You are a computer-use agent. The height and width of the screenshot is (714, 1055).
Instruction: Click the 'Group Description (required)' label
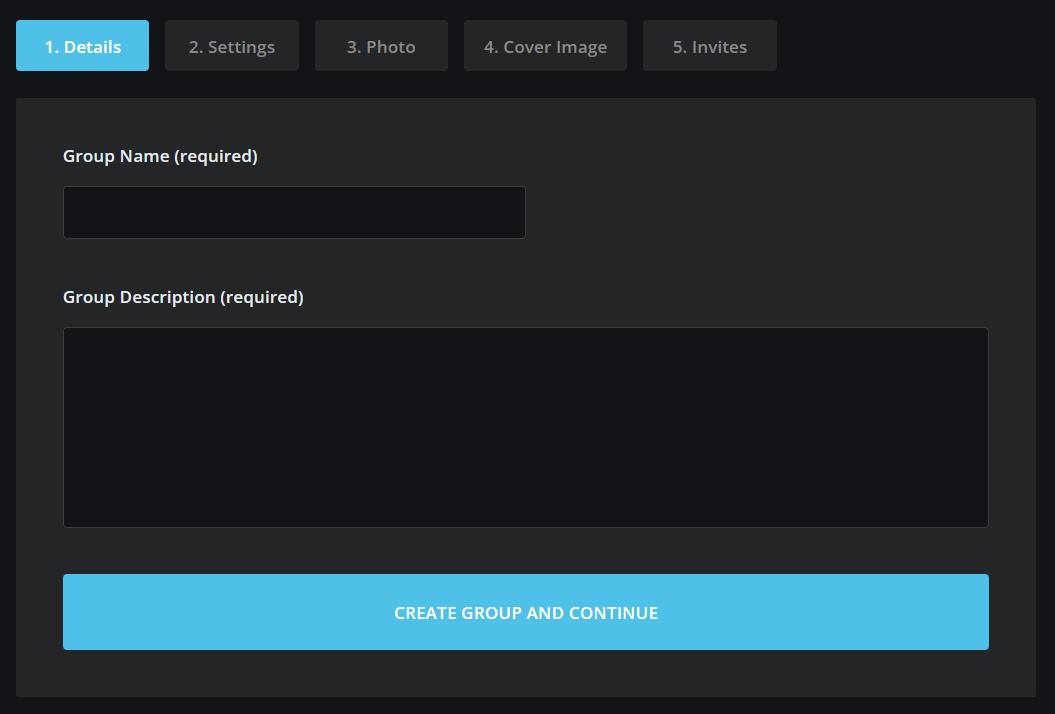[183, 297]
